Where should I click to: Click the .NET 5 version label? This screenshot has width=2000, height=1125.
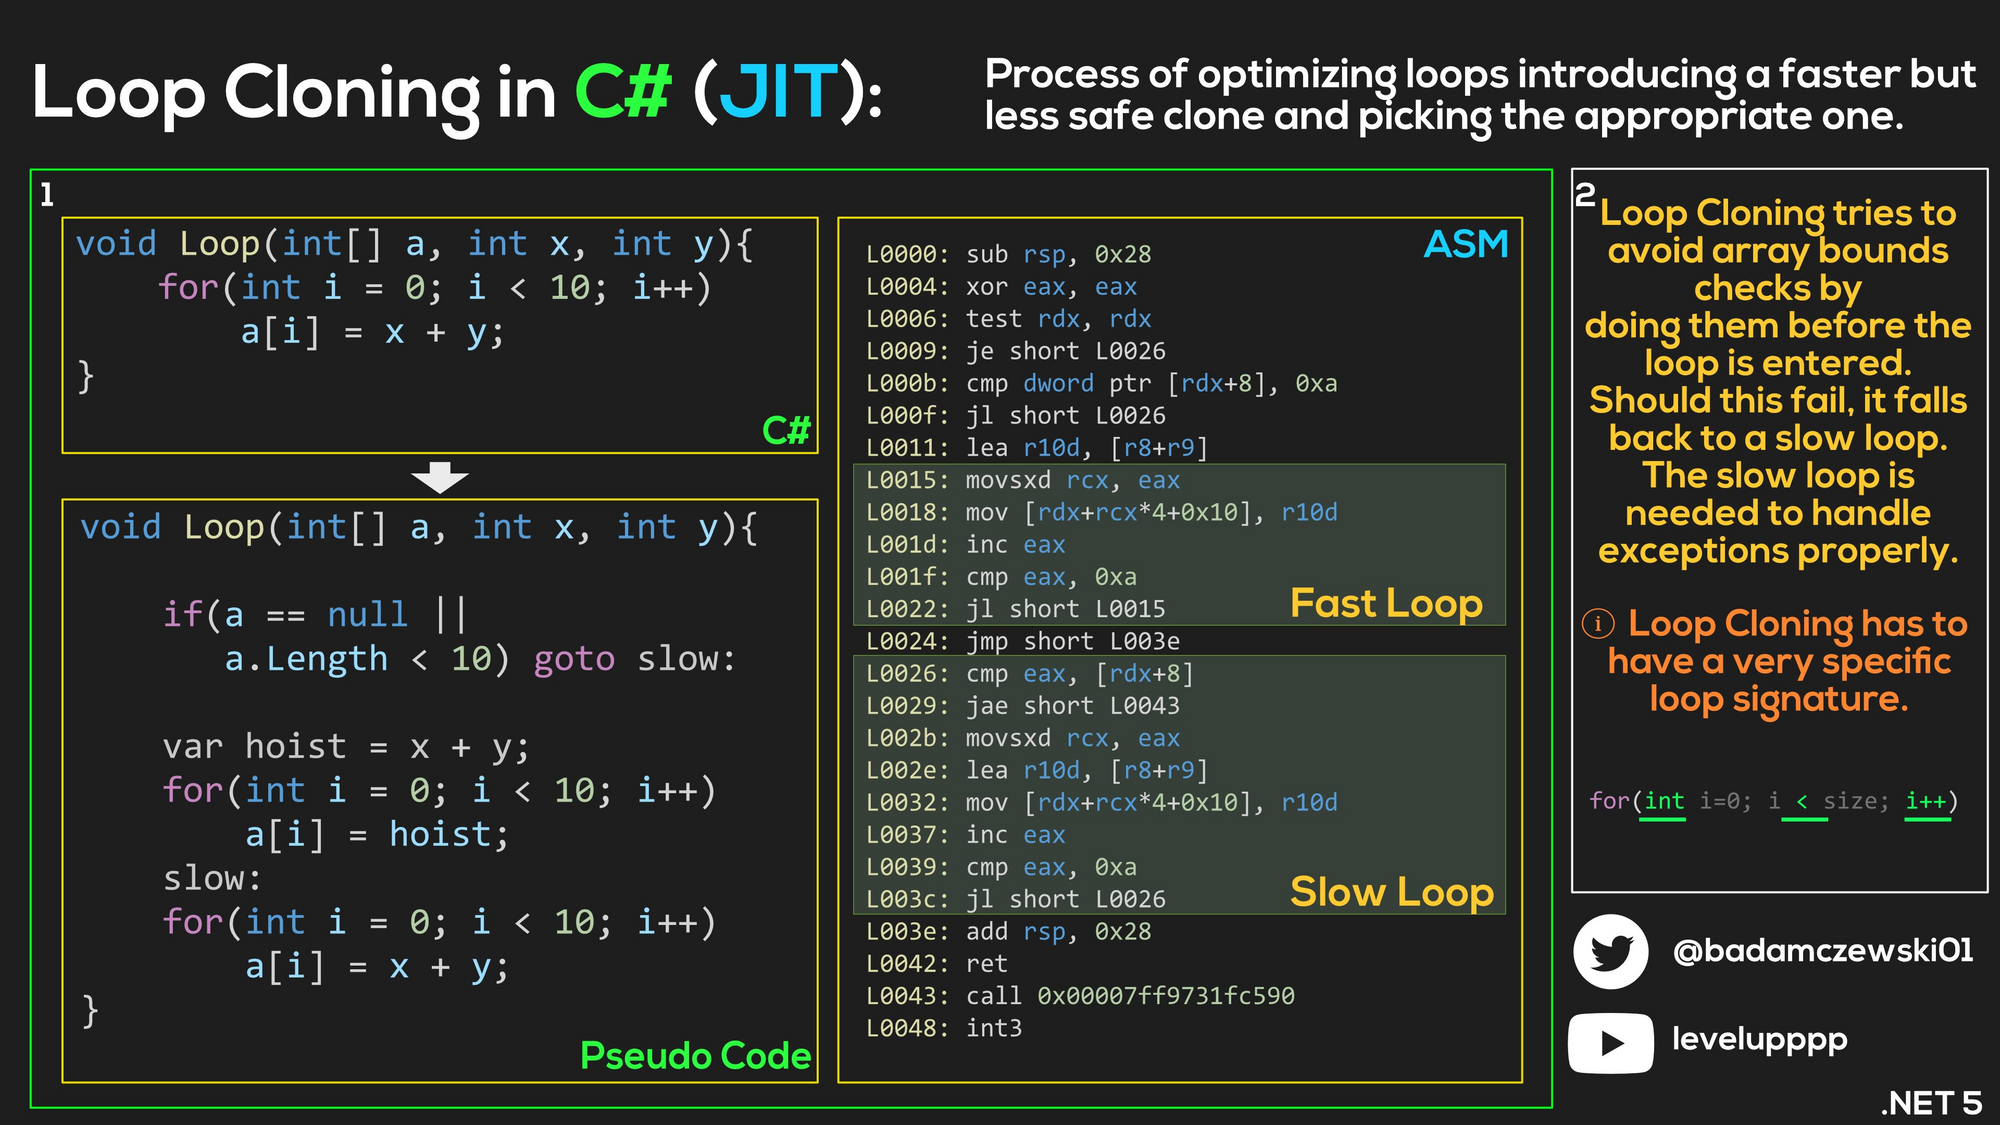click(1930, 1103)
